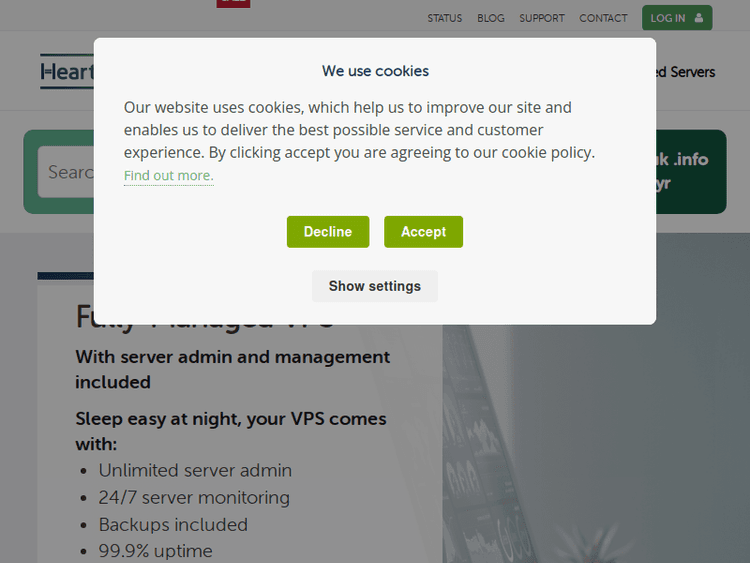The width and height of the screenshot is (750, 563).
Task: Click the red badge at page top
Action: (x=233, y=3)
